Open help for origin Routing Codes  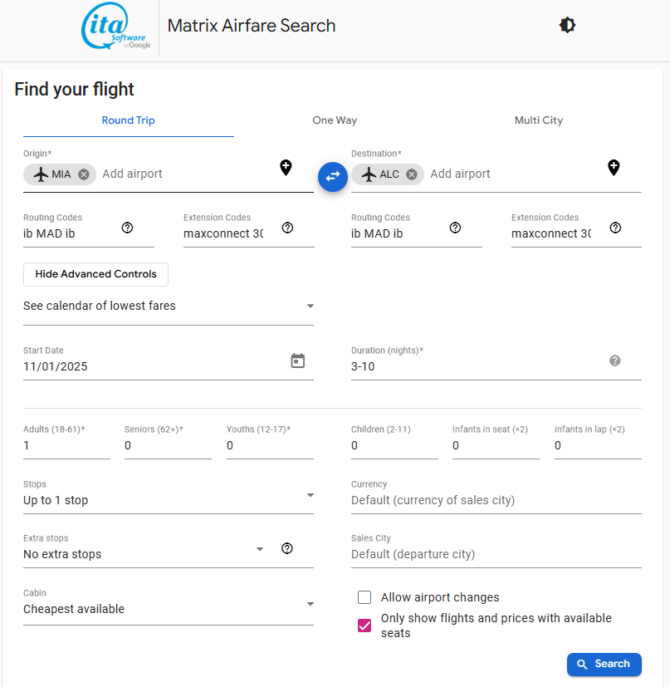tap(127, 228)
